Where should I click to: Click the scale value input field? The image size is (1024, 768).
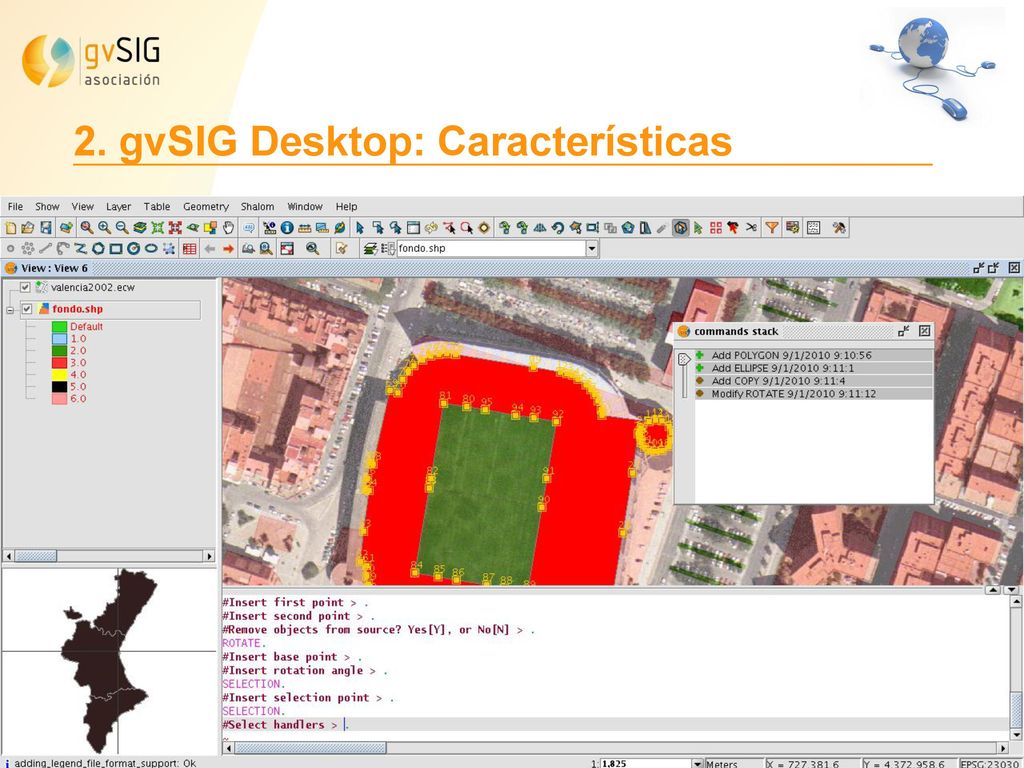click(645, 763)
